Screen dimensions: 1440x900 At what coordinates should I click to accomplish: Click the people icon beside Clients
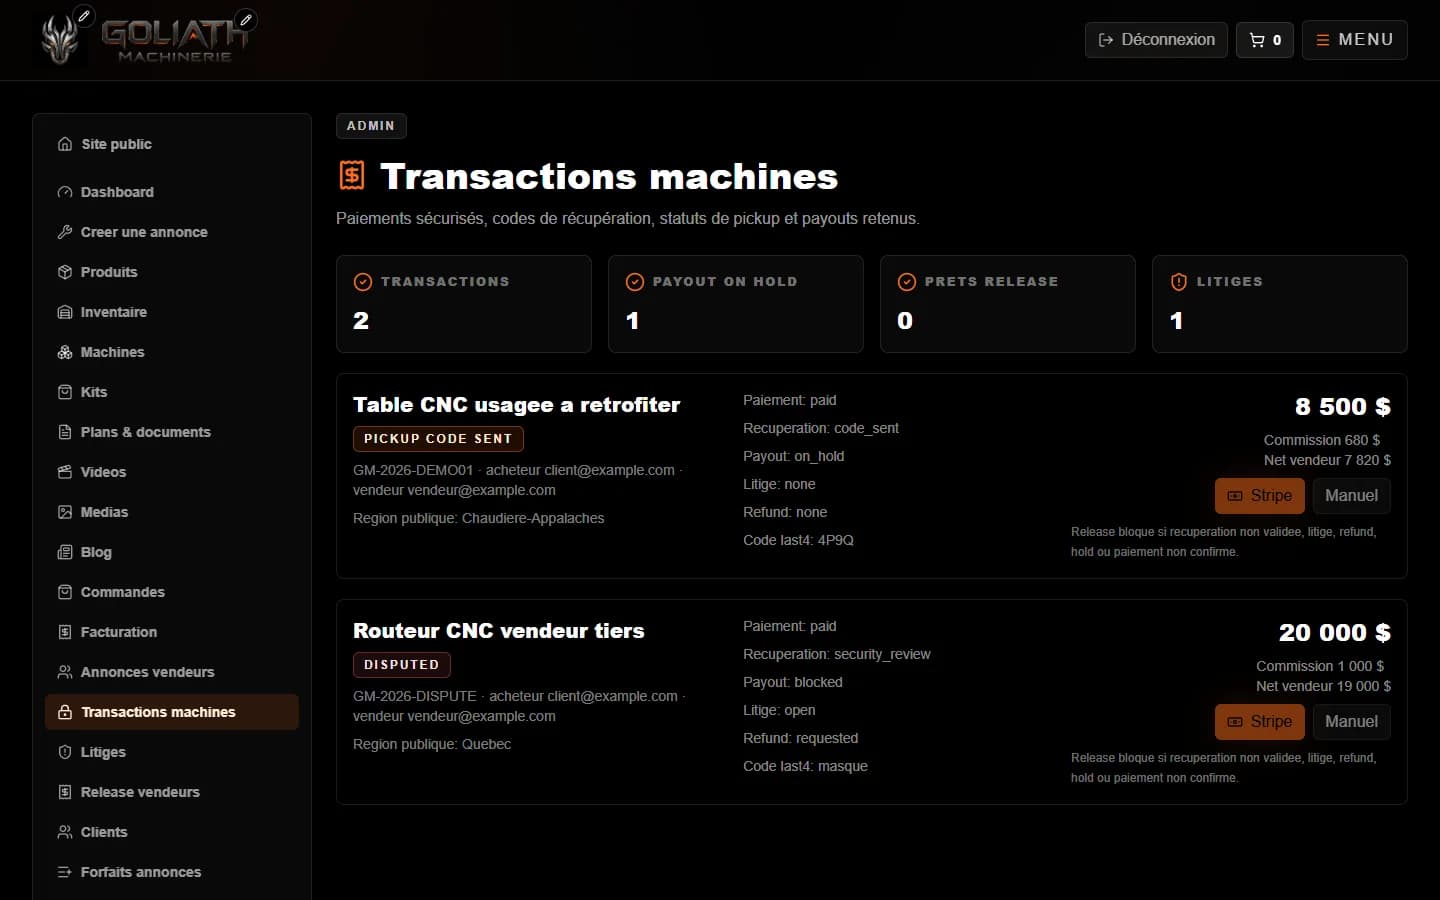[x=65, y=832]
